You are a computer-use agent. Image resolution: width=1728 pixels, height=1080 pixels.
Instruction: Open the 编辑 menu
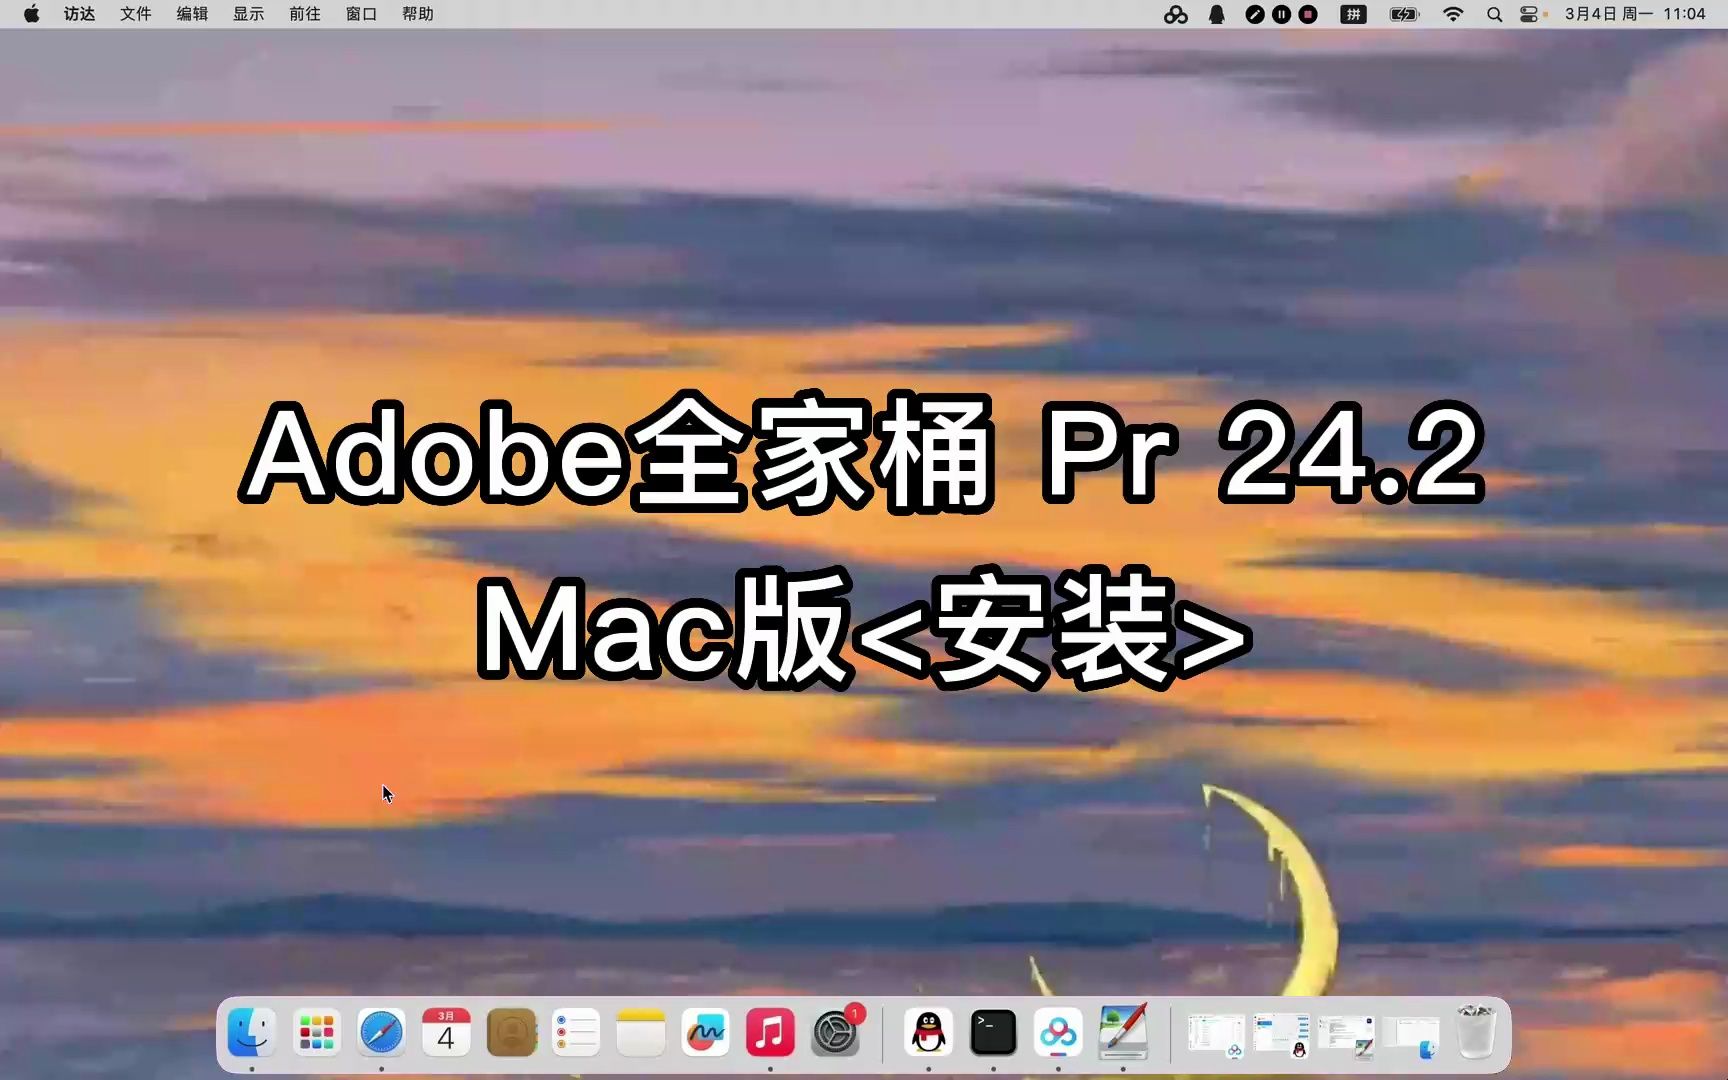(x=192, y=14)
